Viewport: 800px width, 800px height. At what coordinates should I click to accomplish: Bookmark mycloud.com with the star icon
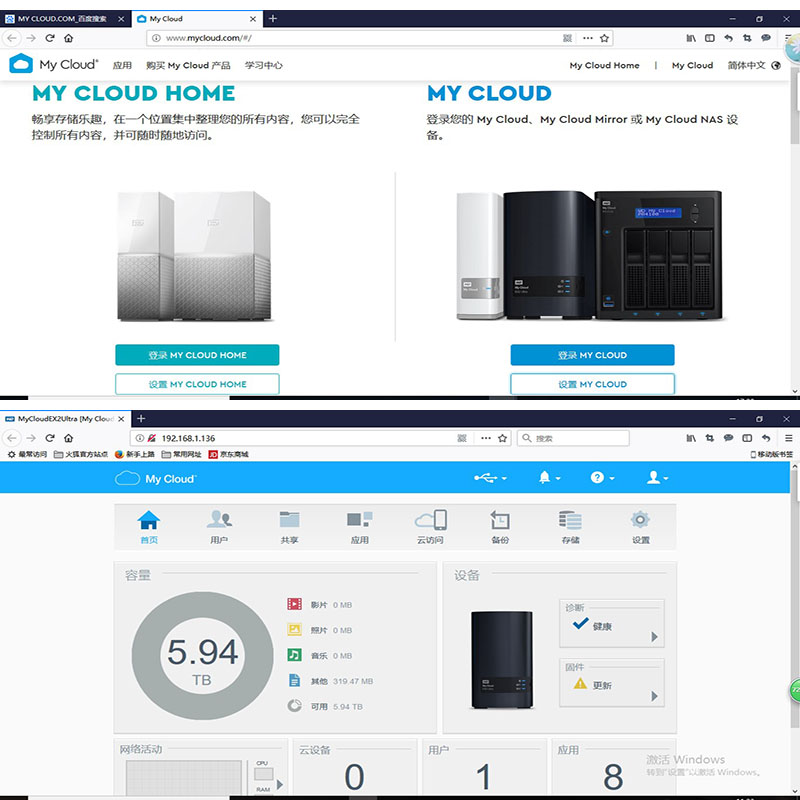click(x=604, y=38)
